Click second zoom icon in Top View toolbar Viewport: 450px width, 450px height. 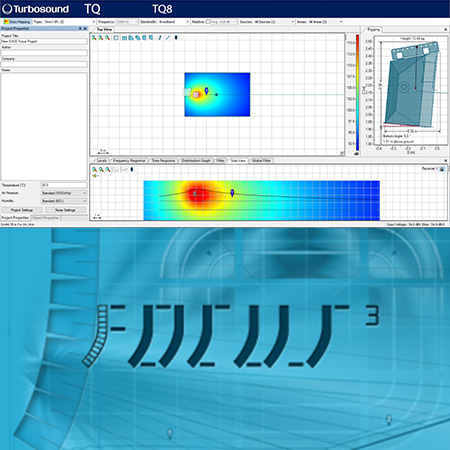click(x=101, y=38)
